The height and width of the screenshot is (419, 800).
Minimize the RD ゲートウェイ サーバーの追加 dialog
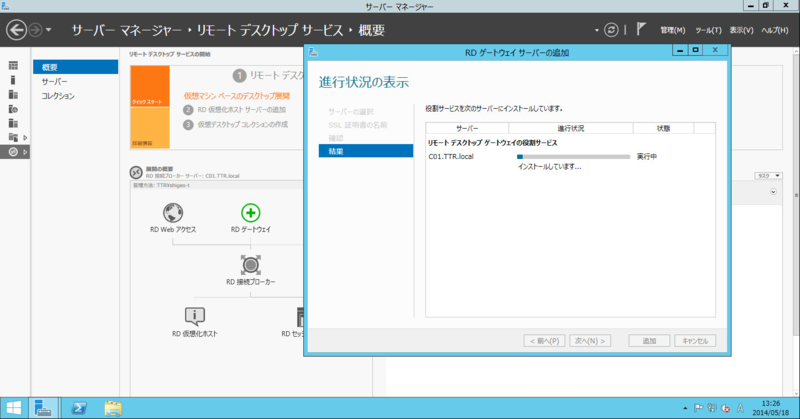tap(680, 50)
